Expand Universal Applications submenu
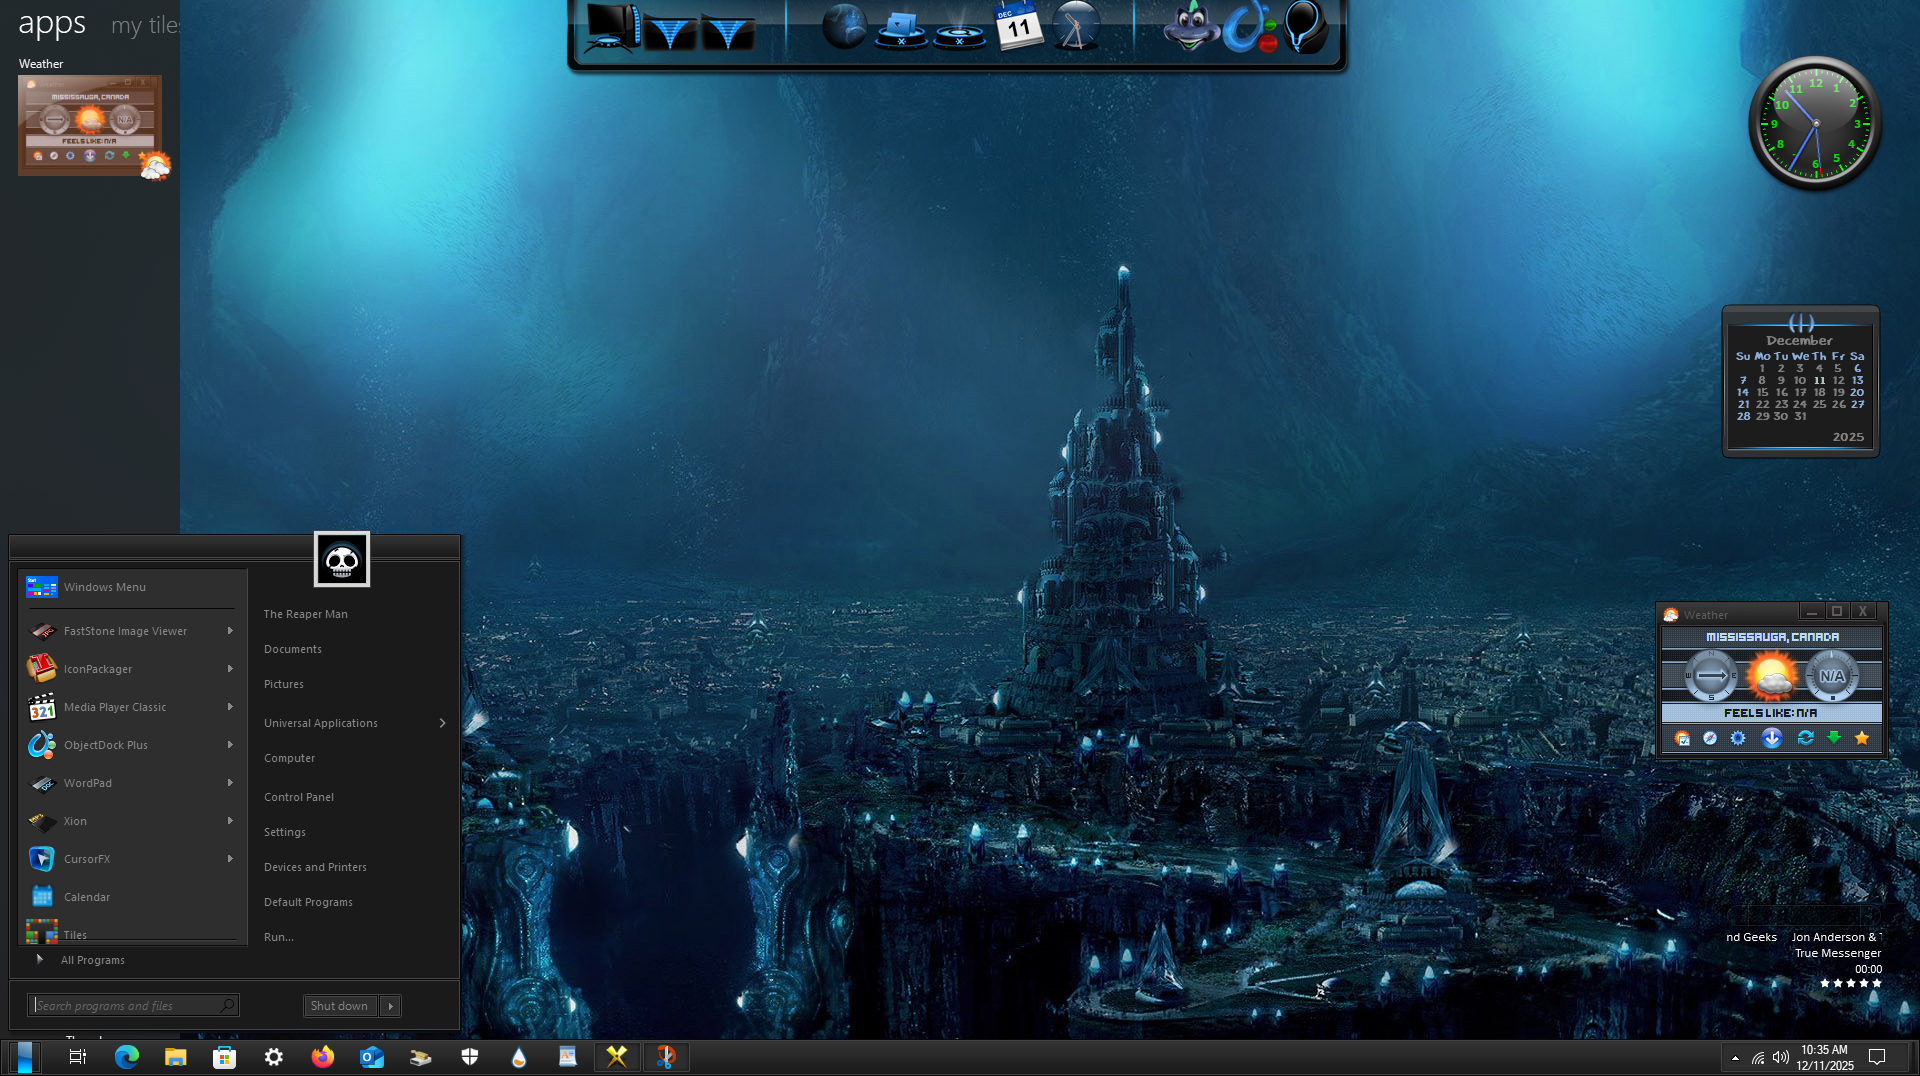 coord(442,723)
